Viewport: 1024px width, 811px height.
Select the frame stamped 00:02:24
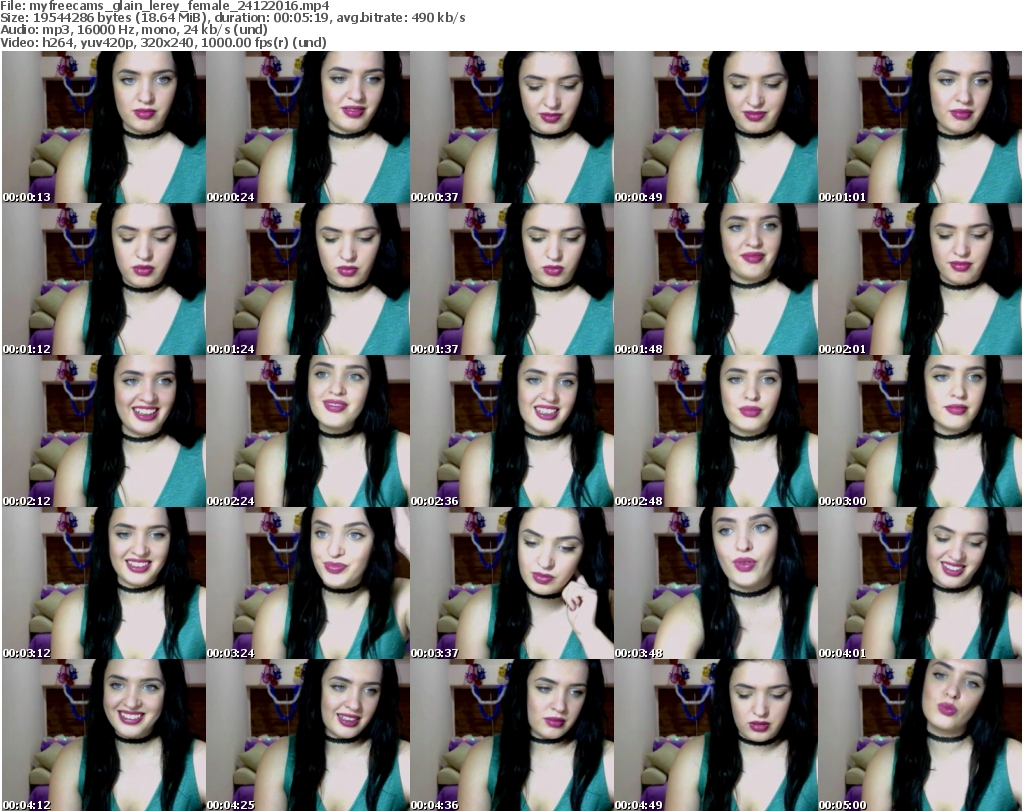coord(308,432)
